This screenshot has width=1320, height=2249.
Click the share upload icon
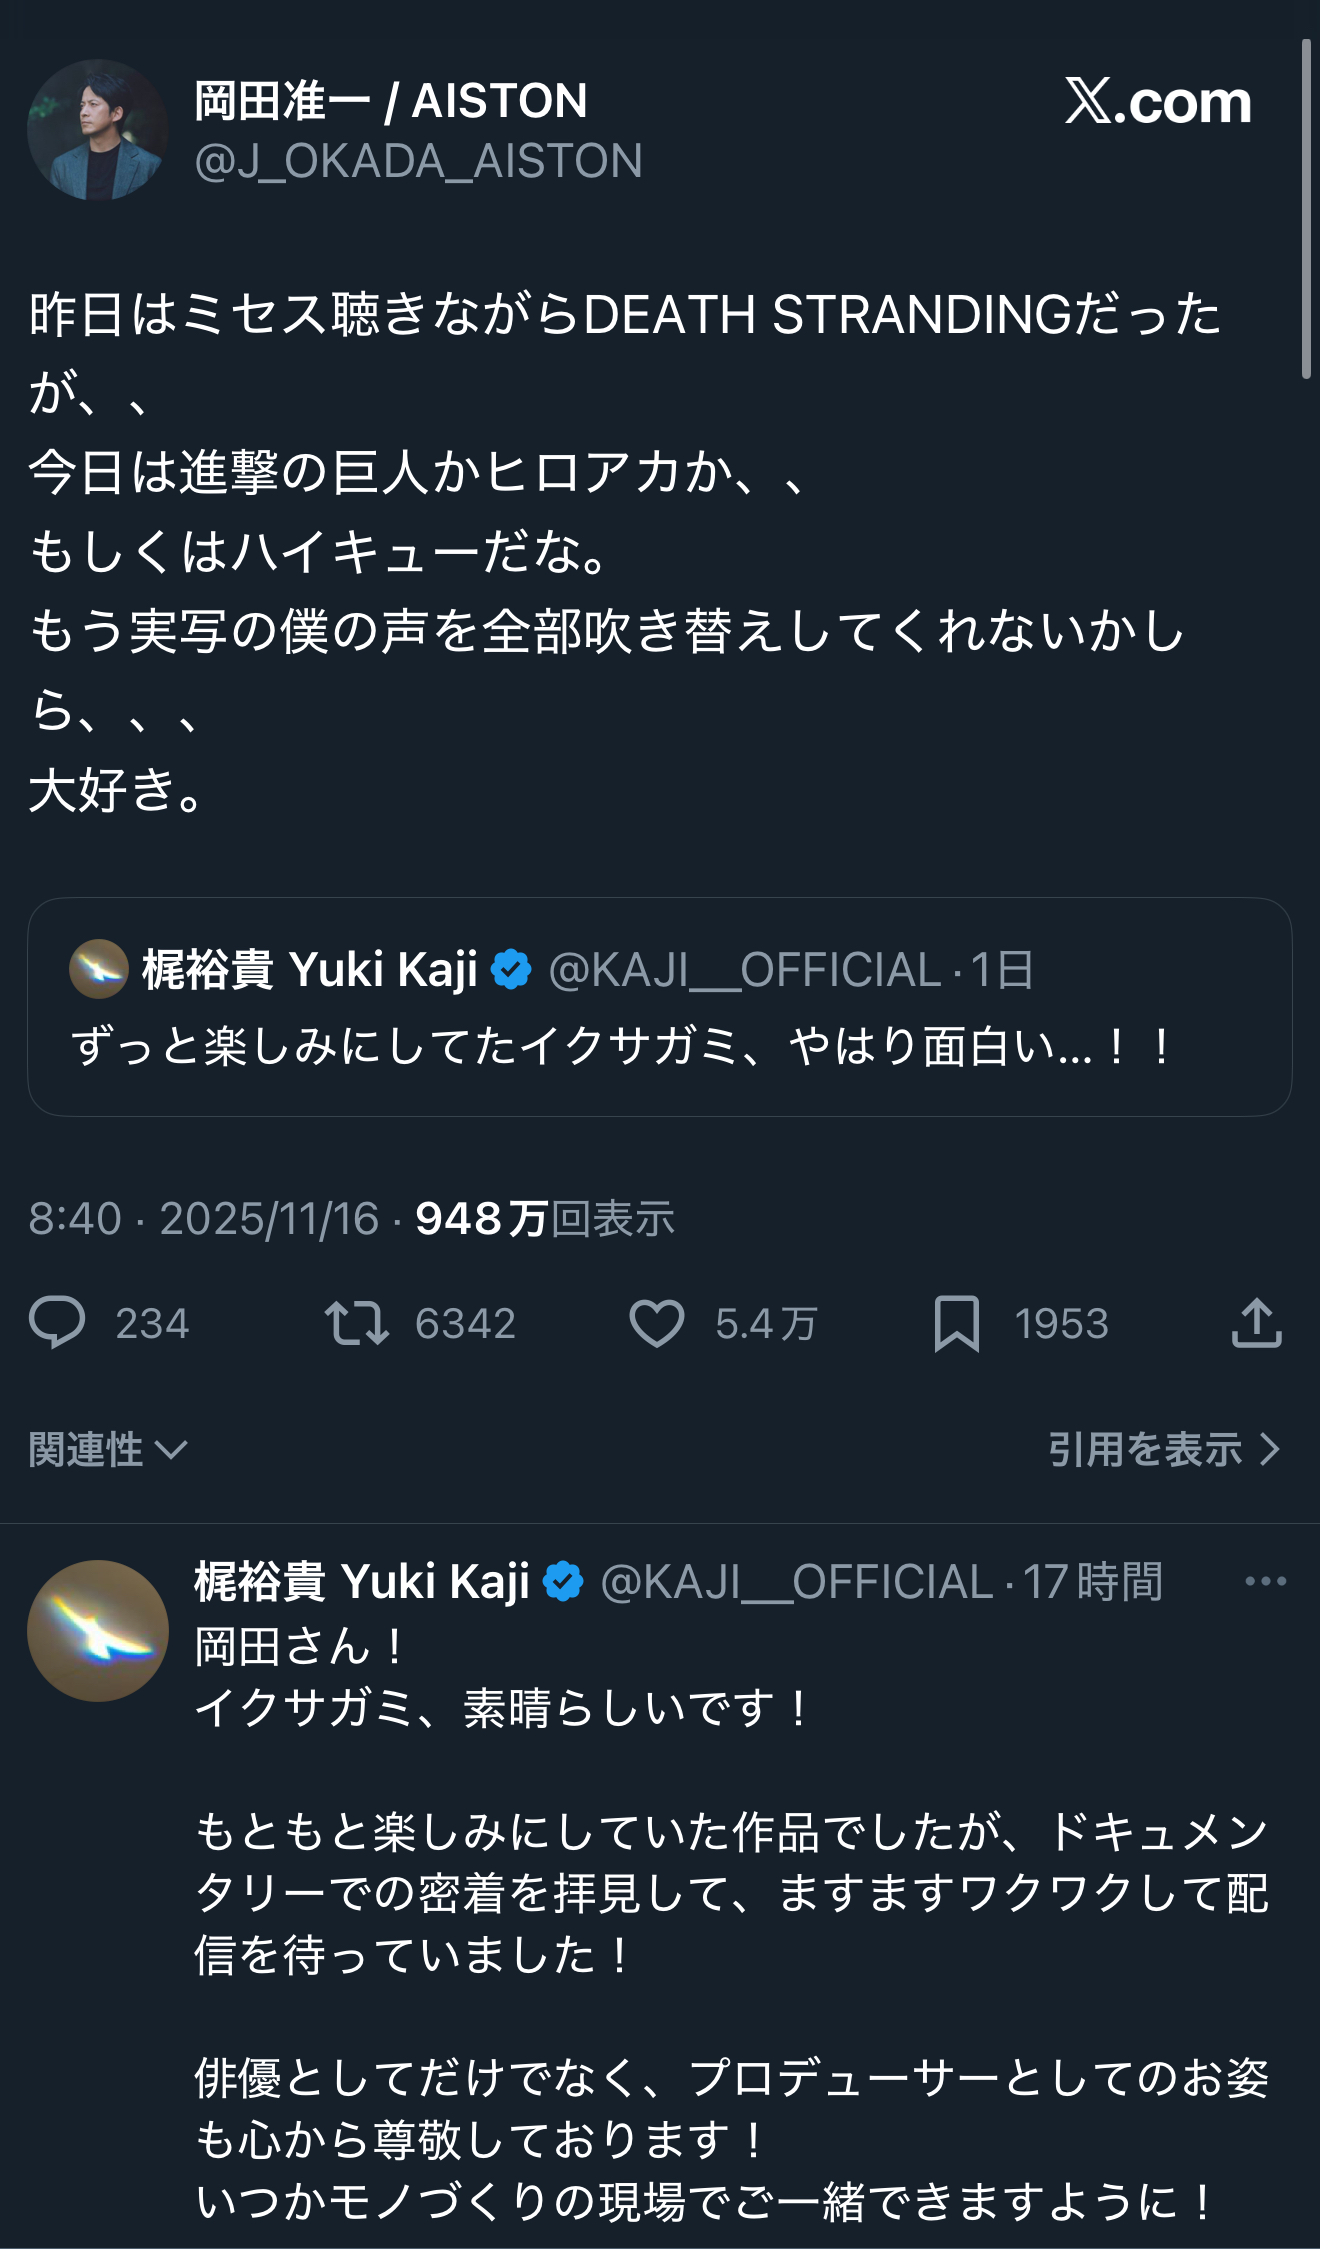pos(1256,1323)
